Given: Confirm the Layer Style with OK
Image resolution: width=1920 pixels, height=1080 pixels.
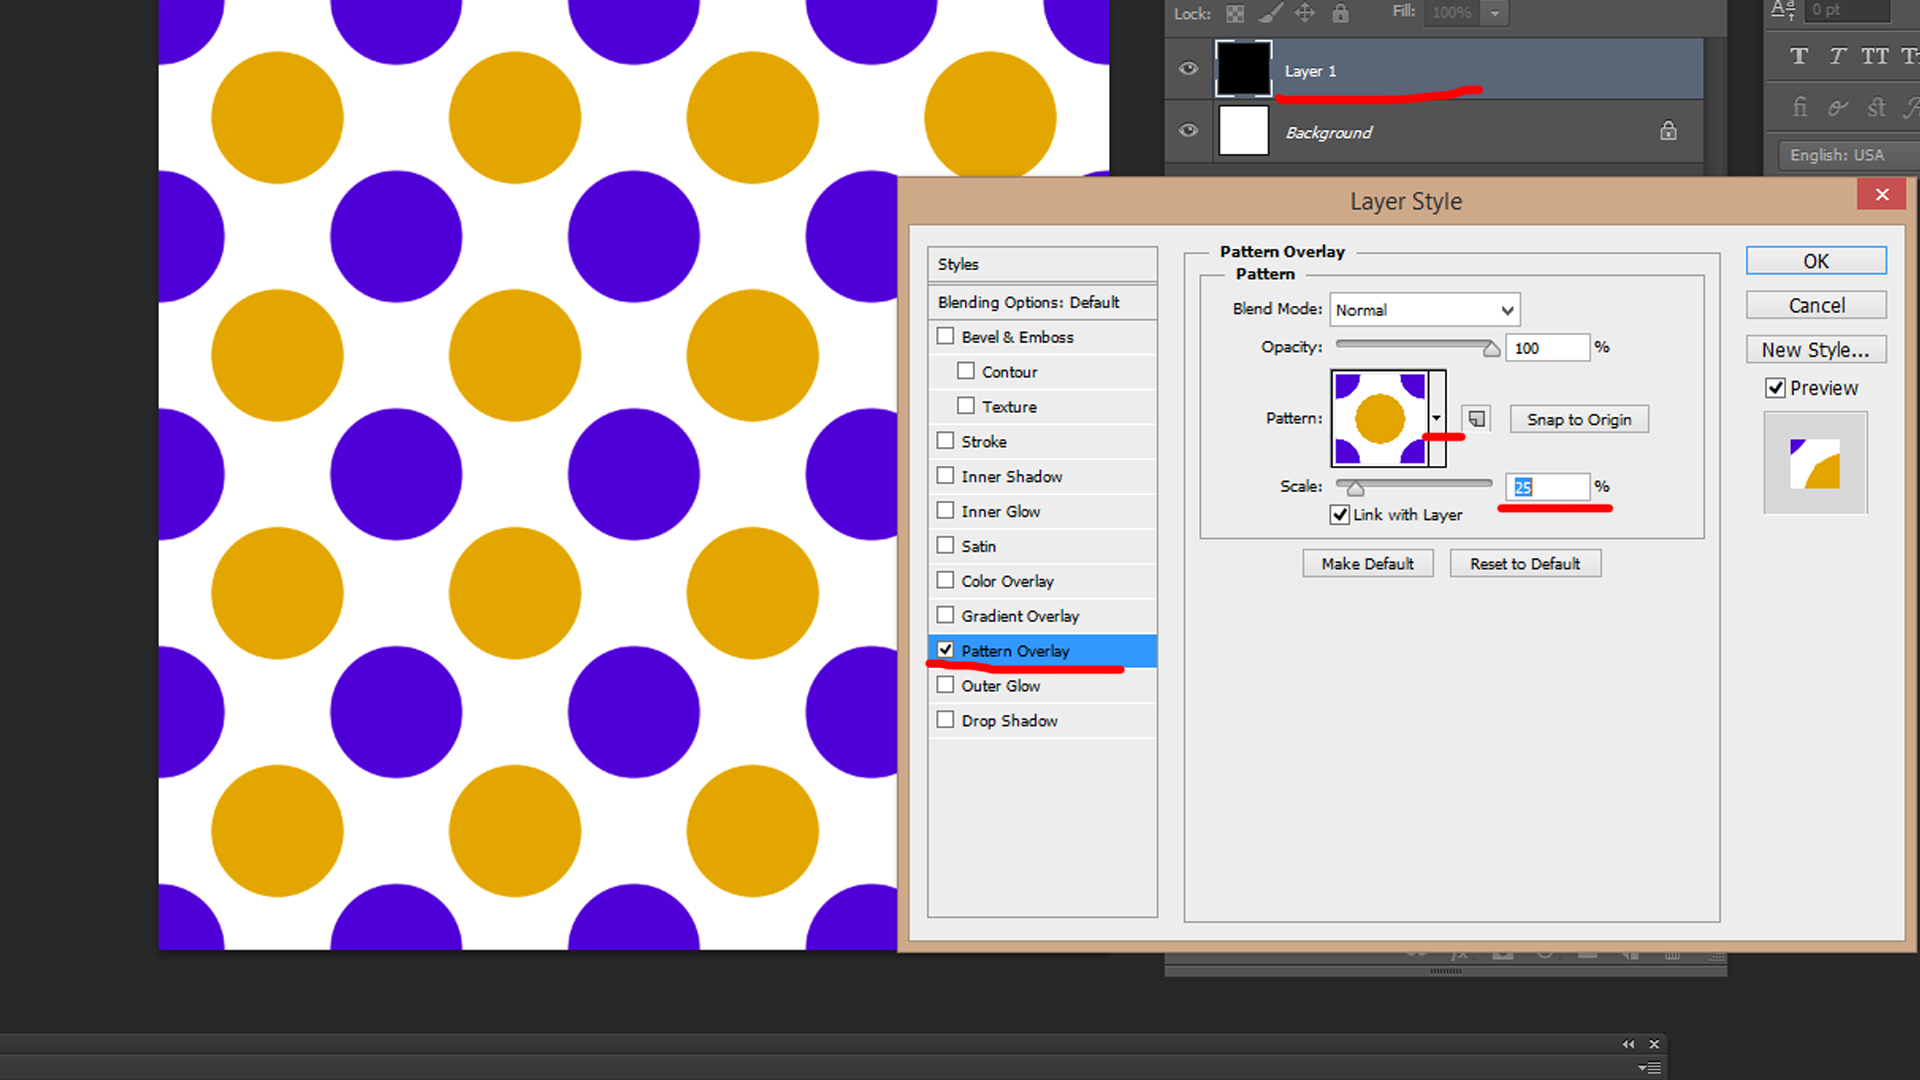Looking at the screenshot, I should [x=1816, y=261].
